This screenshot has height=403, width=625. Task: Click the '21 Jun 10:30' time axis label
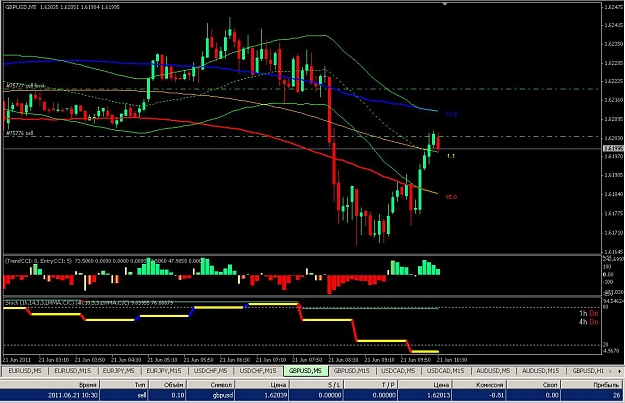click(x=452, y=360)
